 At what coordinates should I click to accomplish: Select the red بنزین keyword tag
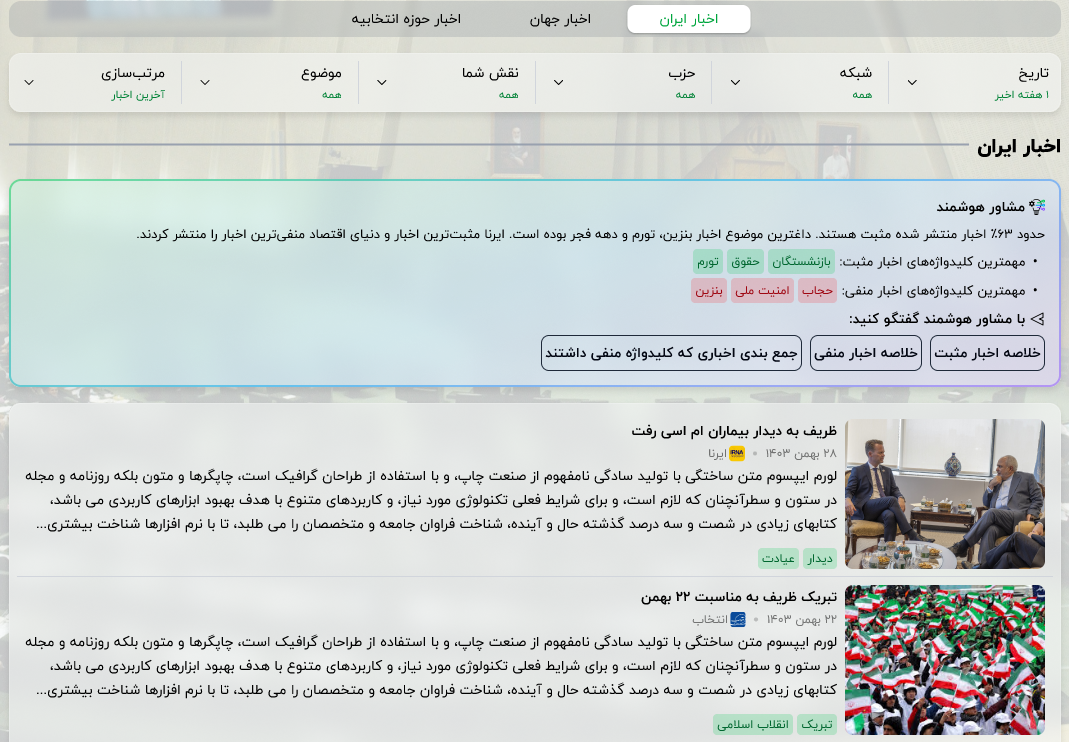click(709, 291)
